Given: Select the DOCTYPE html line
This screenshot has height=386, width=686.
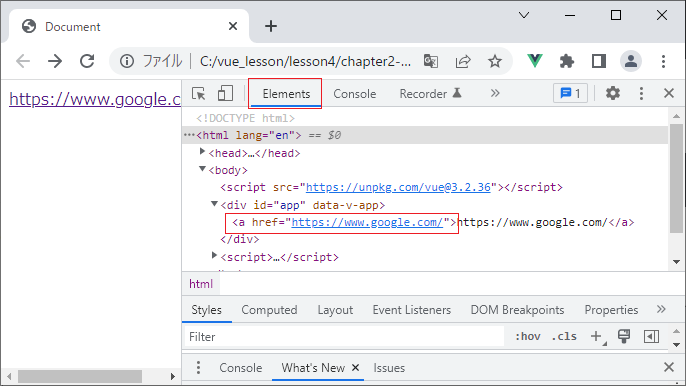Looking at the screenshot, I should 245,118.
